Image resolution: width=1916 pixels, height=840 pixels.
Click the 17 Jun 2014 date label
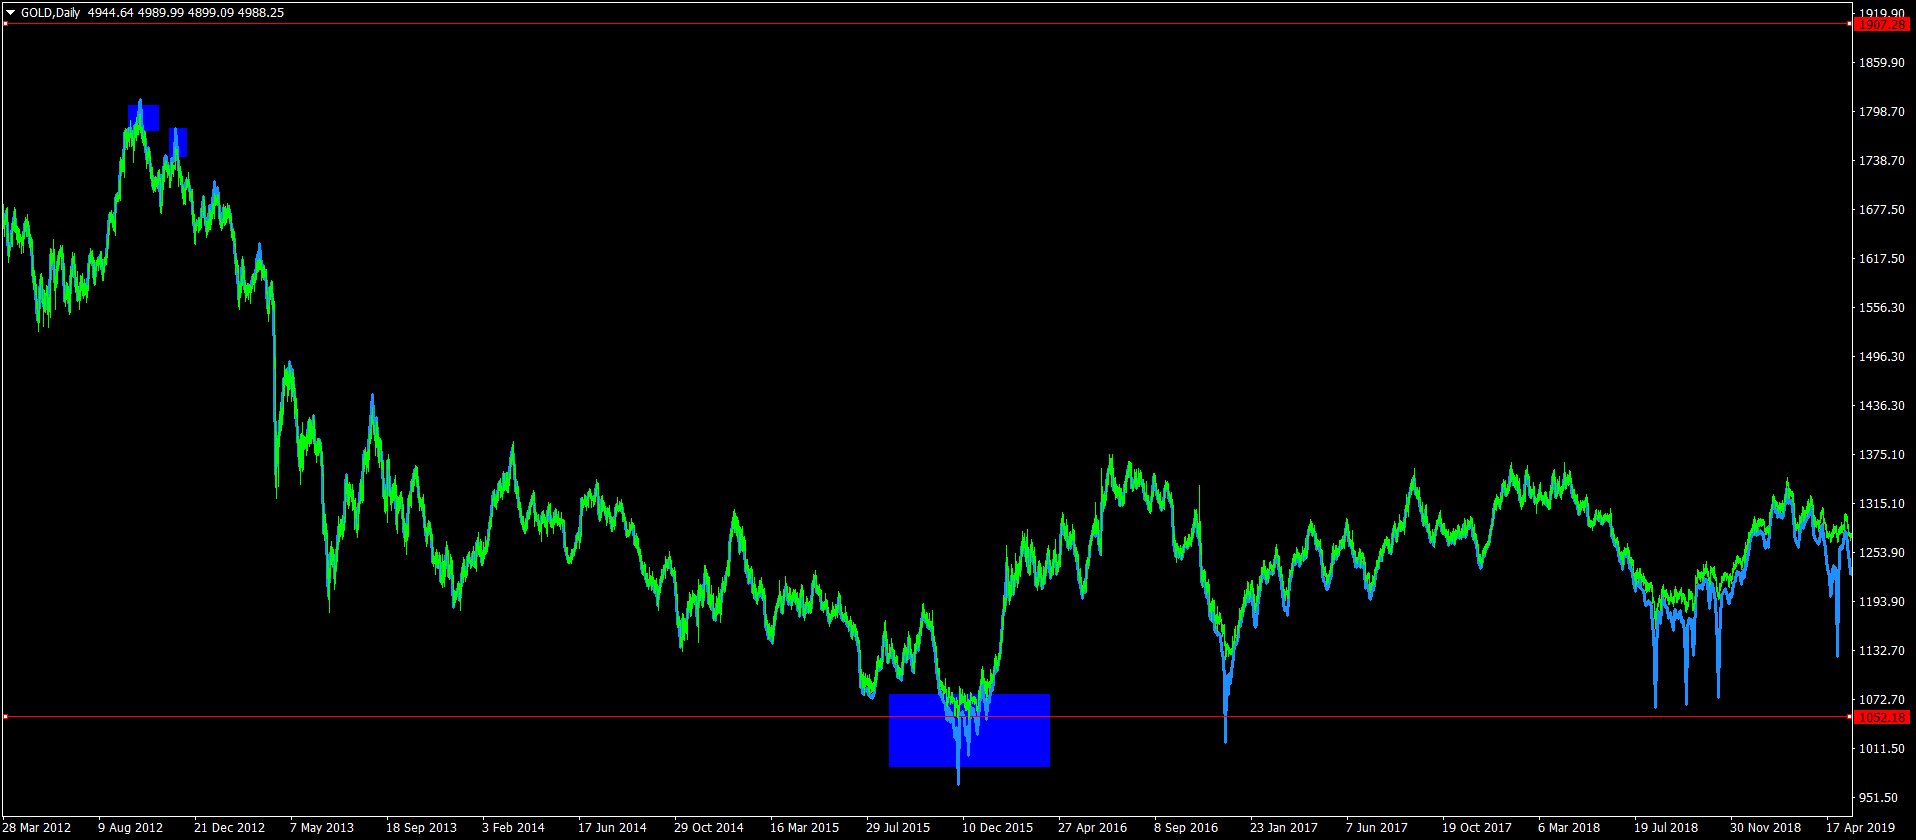click(x=612, y=827)
